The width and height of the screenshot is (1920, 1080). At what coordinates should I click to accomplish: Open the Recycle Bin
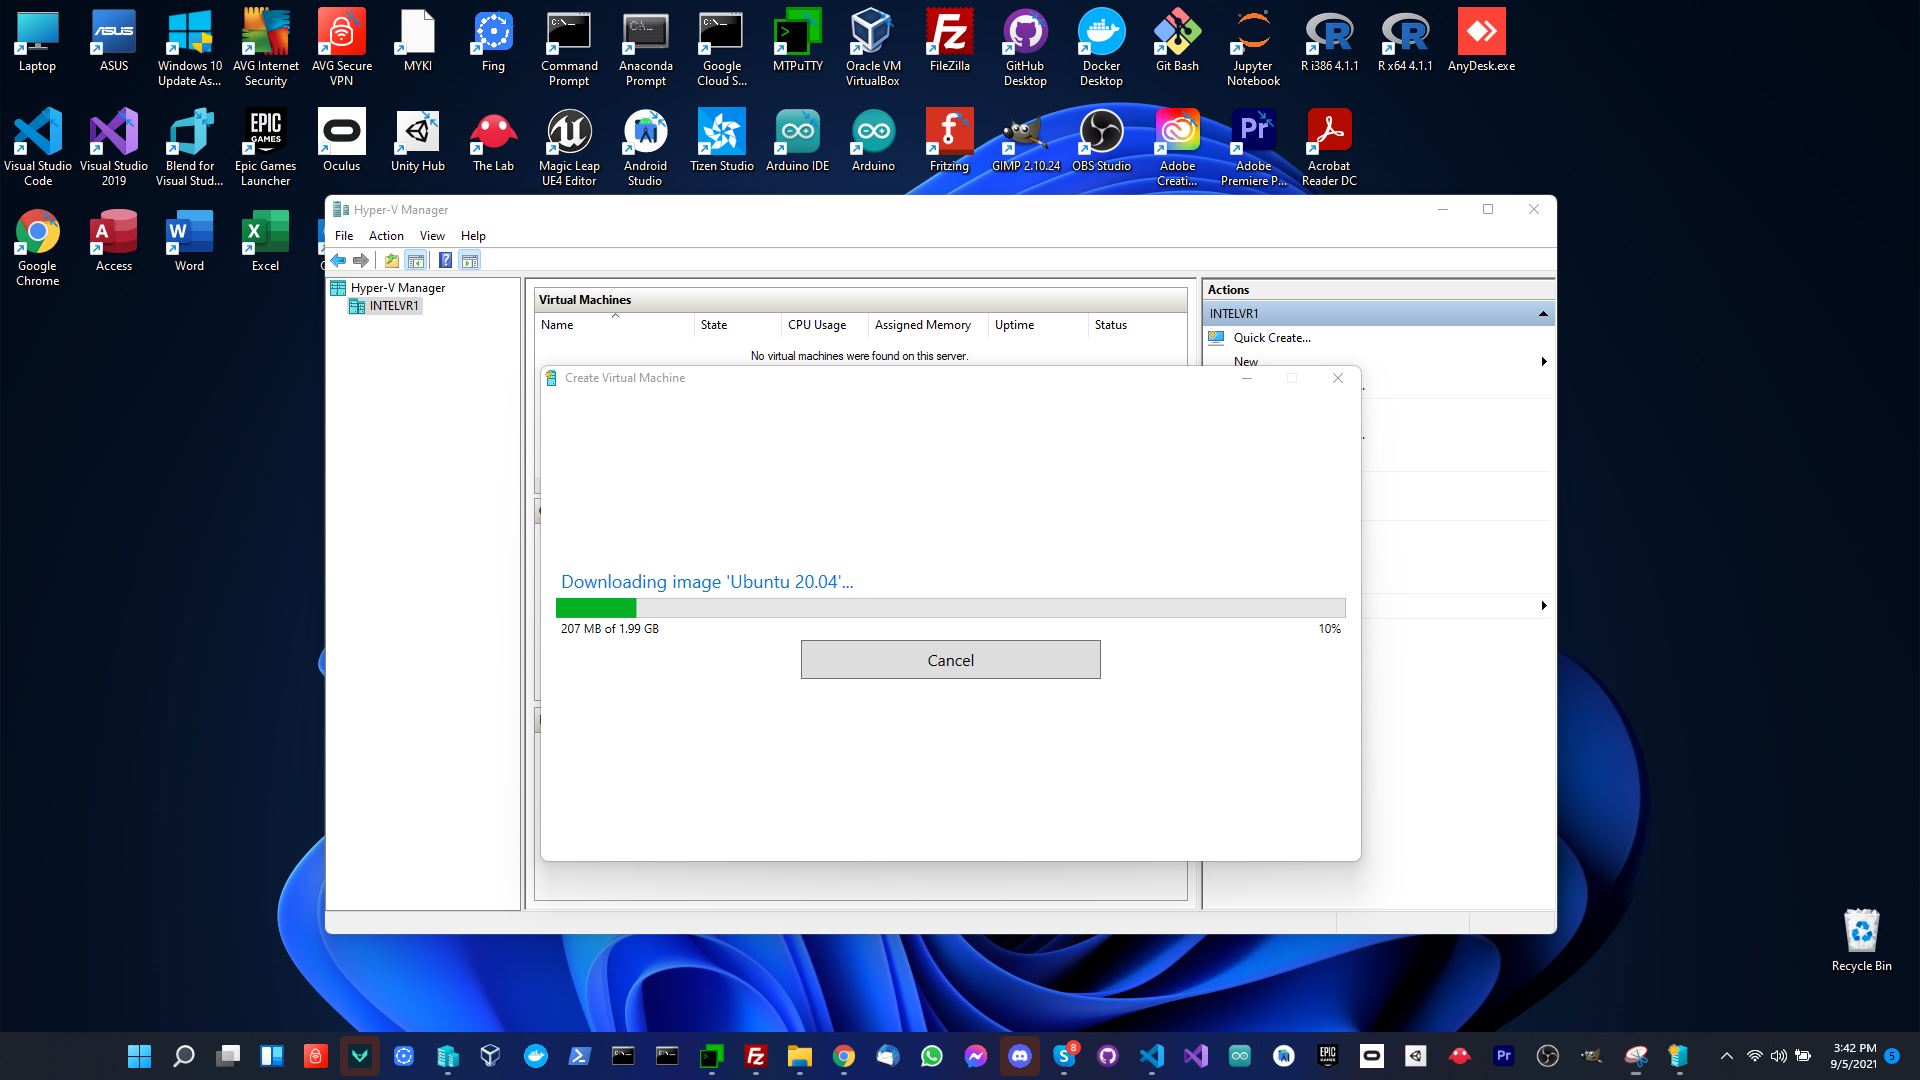[x=1861, y=940]
